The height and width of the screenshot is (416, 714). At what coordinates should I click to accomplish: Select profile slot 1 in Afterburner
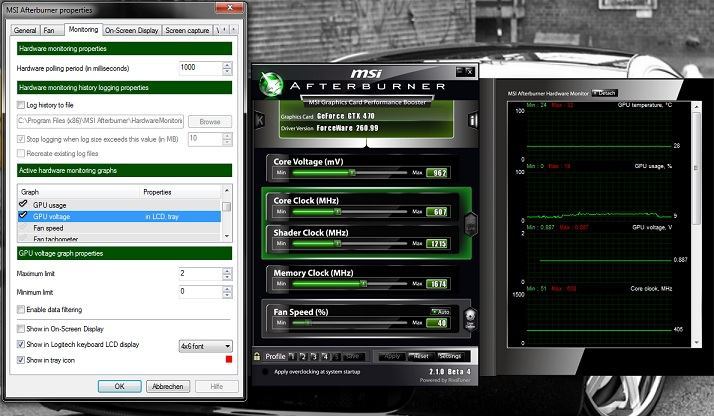292,356
